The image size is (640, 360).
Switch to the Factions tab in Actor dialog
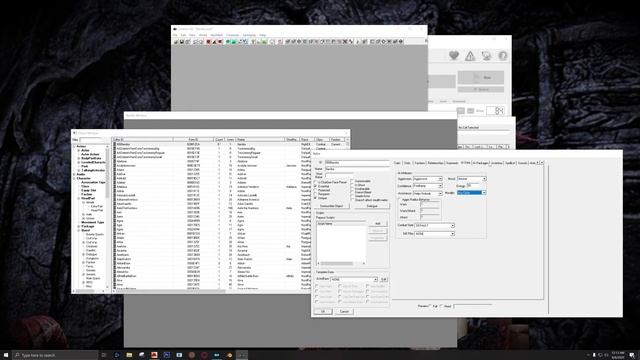(x=419, y=163)
